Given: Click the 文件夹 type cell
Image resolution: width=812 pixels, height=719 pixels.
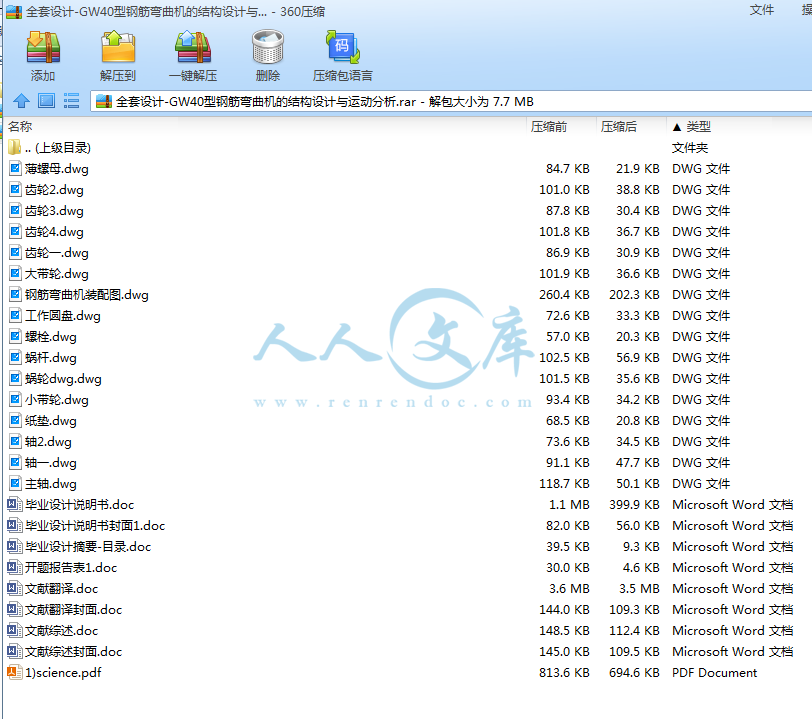Looking at the screenshot, I should pos(690,148).
